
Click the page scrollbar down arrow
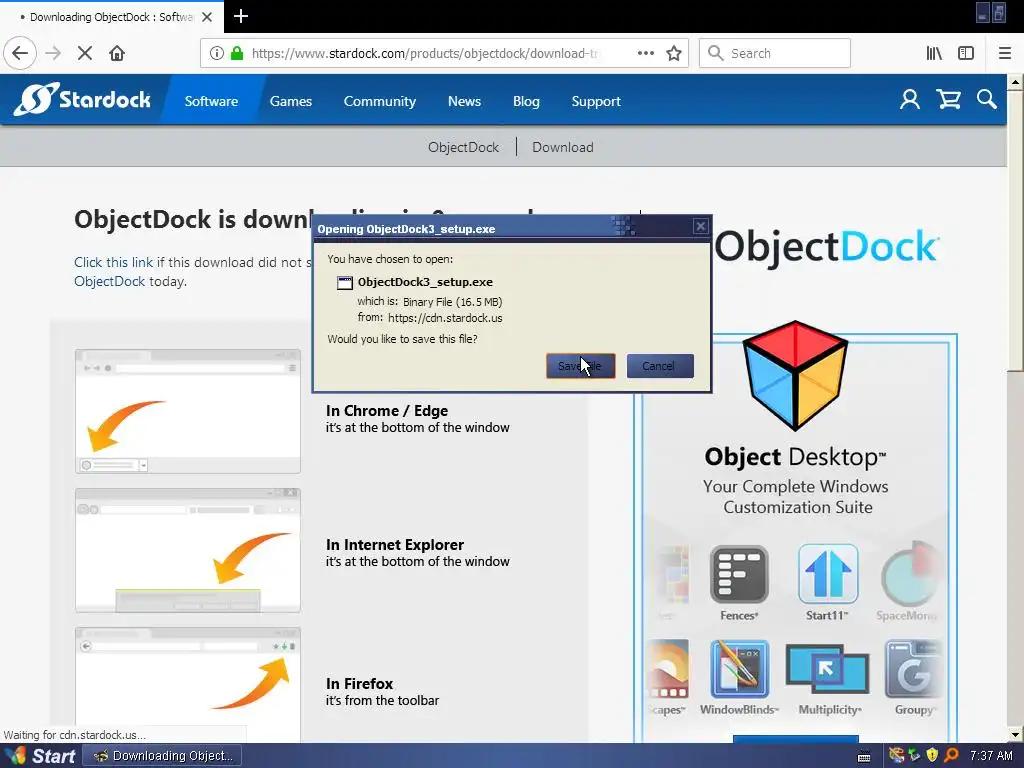(1015, 734)
